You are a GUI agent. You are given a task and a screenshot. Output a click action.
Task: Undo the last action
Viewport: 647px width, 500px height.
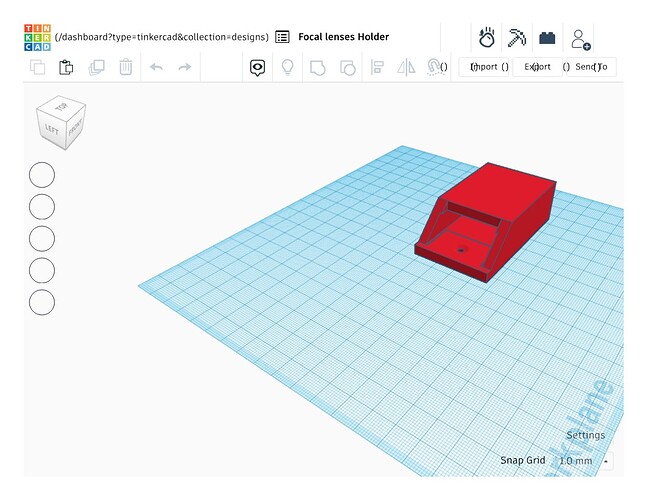[156, 67]
